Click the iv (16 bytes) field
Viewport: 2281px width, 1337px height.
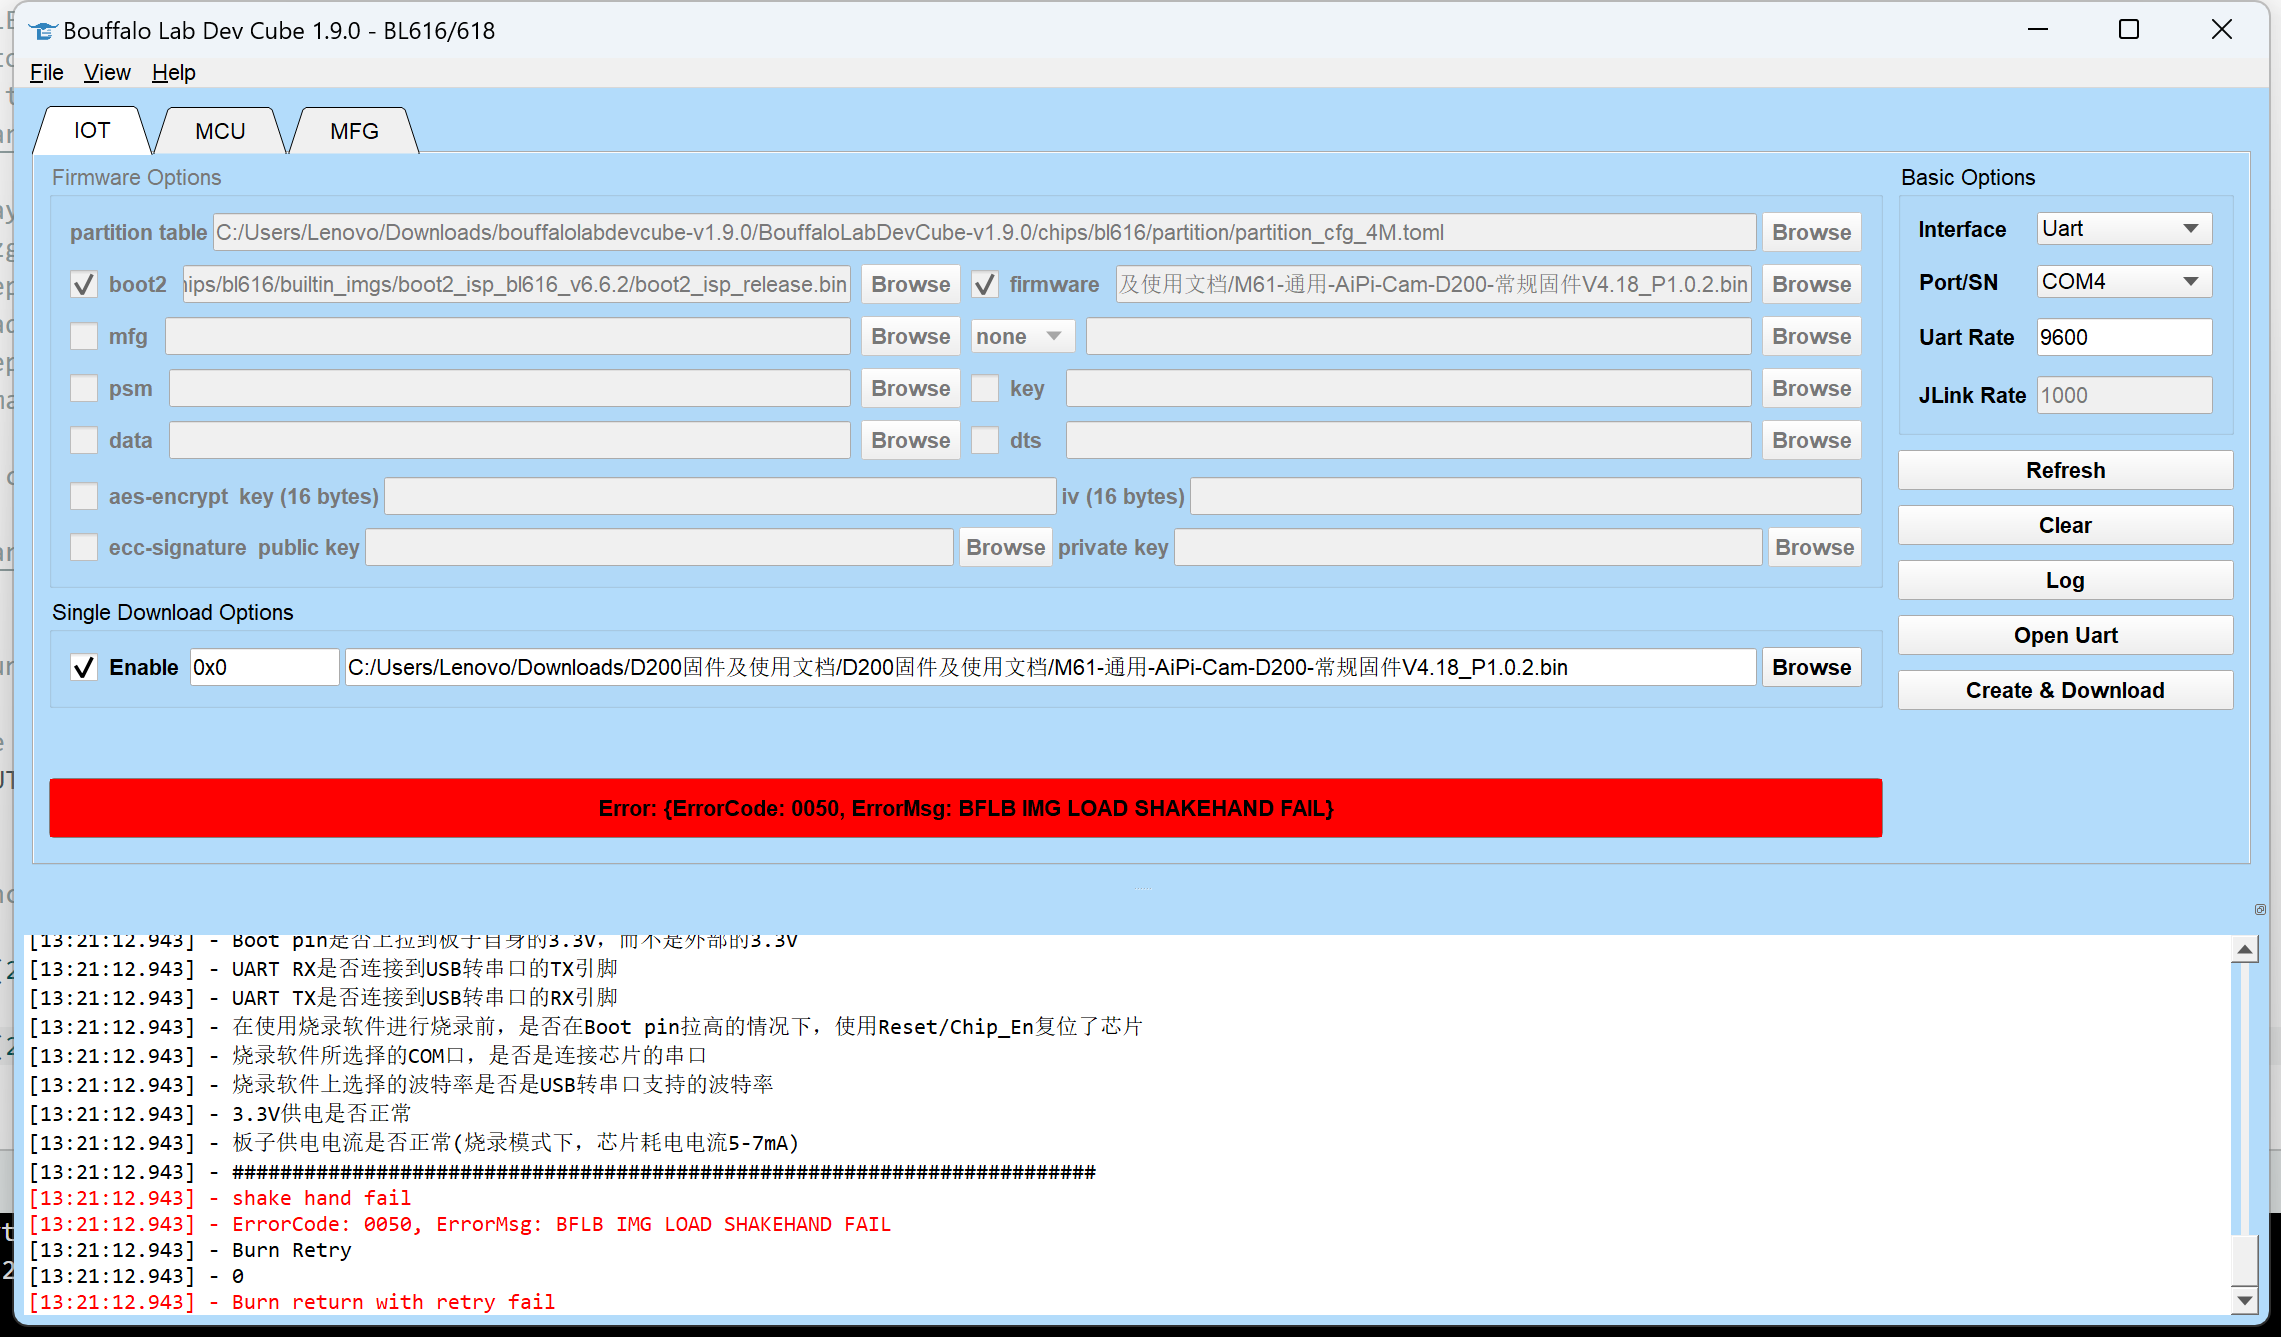pos(1525,496)
